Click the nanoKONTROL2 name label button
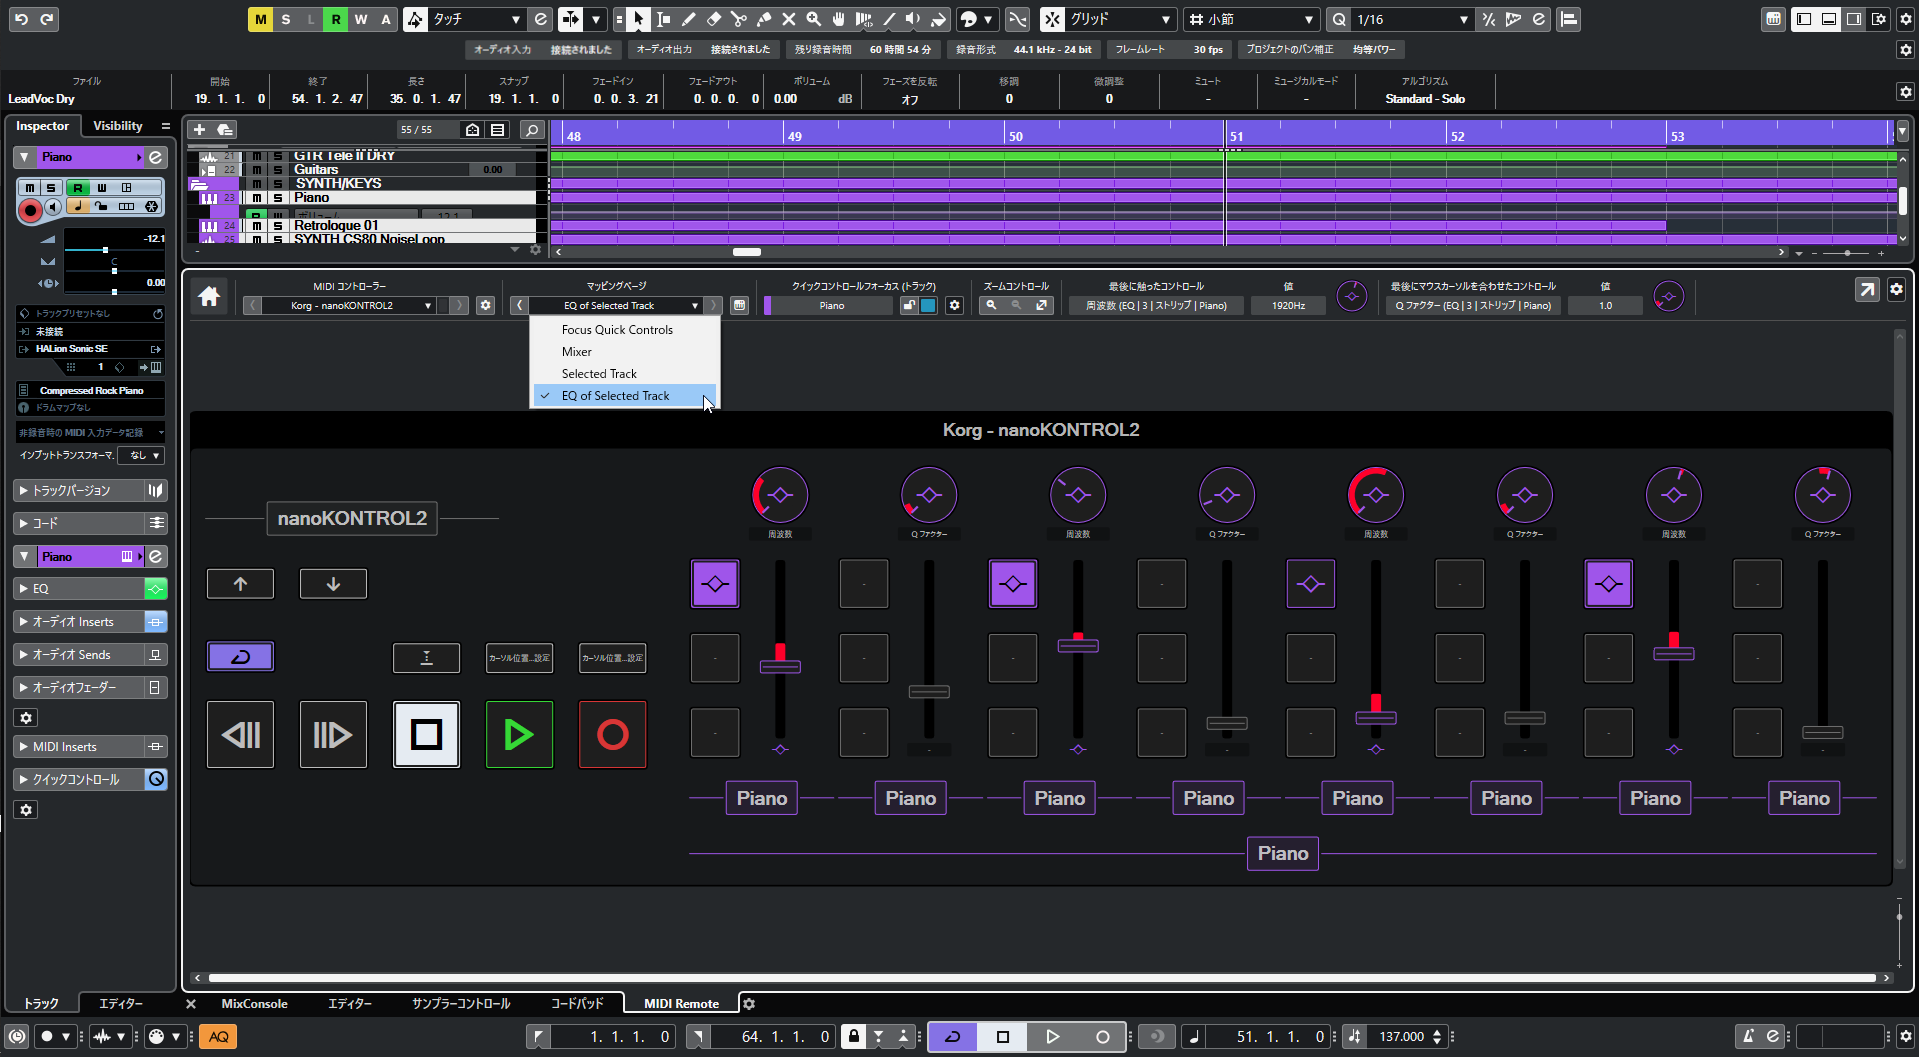 (352, 518)
